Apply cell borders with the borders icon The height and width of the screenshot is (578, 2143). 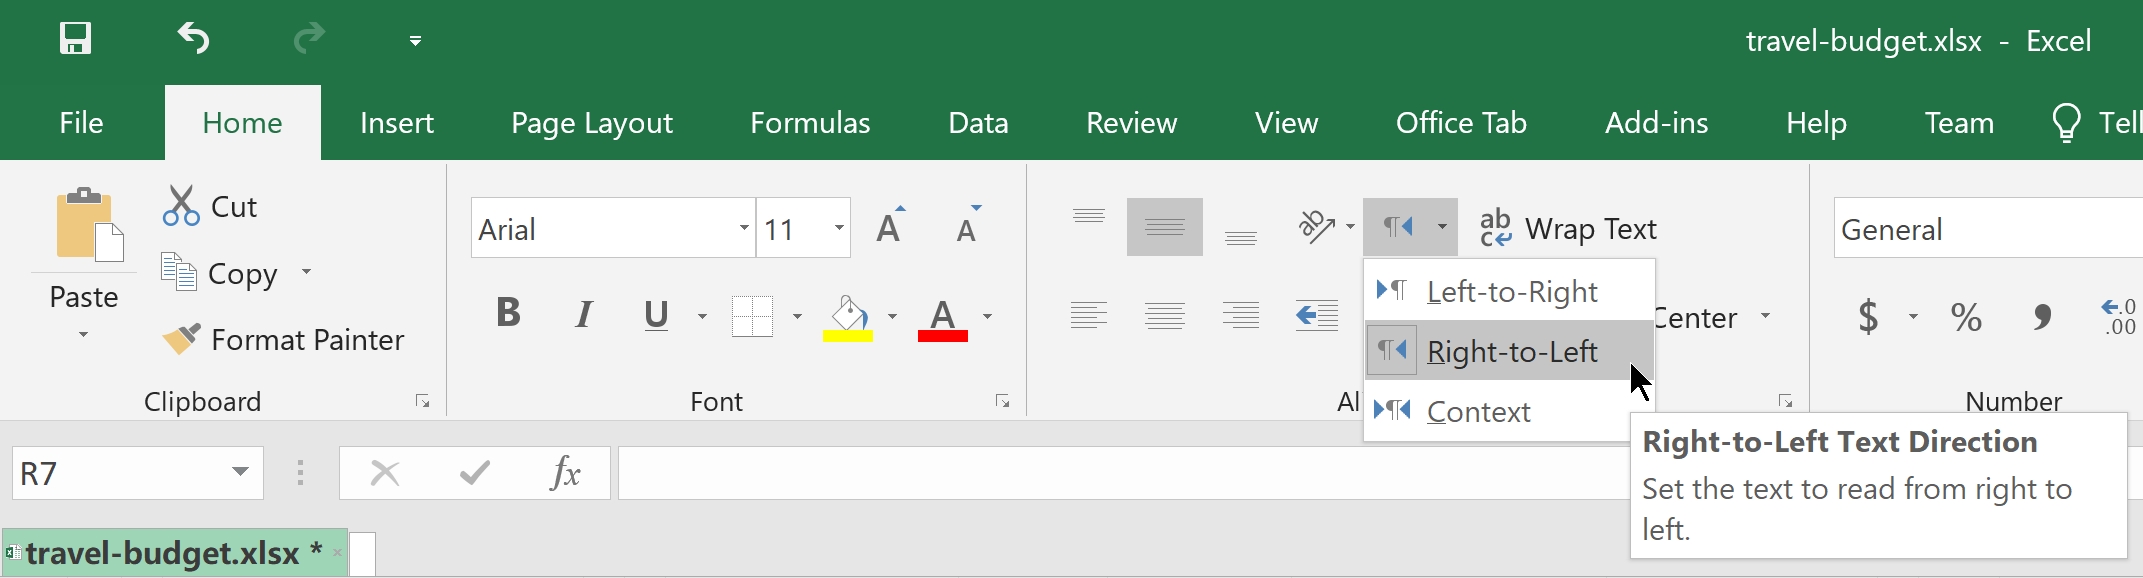tap(752, 317)
